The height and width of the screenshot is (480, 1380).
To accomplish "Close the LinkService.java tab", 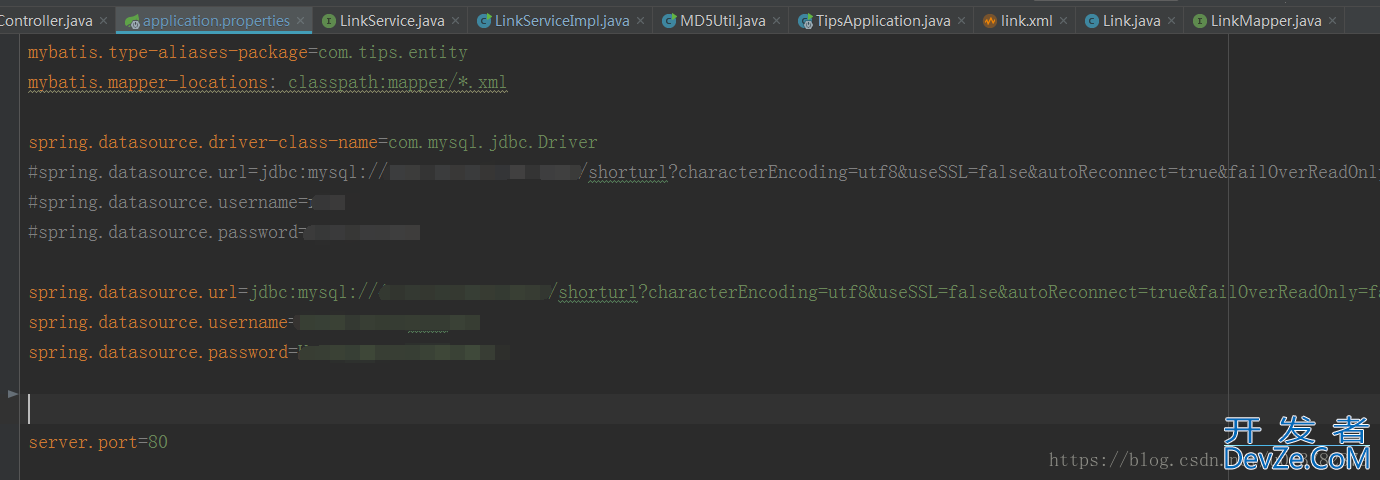I will click(x=455, y=21).
